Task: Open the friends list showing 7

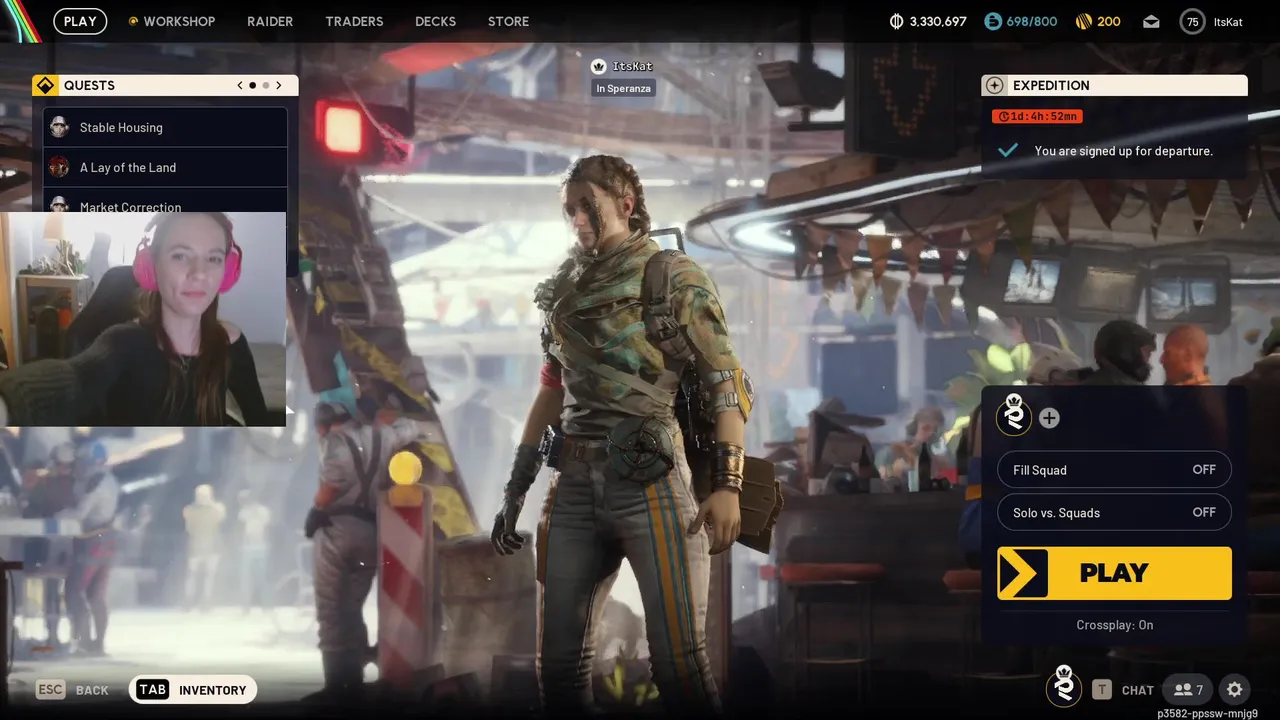Action: pyautogui.click(x=1188, y=689)
